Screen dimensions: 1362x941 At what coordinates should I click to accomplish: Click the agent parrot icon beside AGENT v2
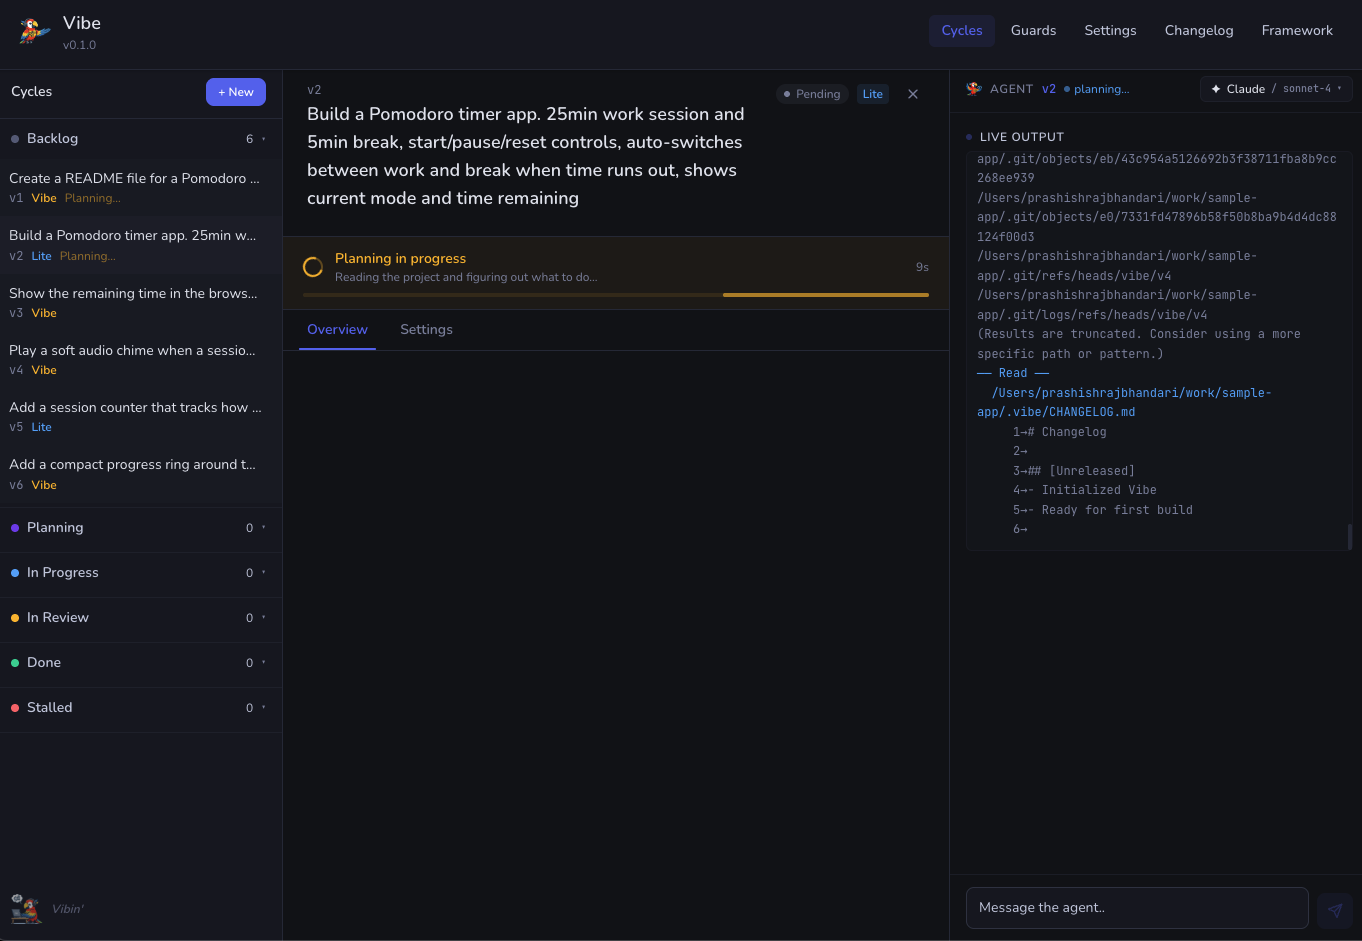973,88
